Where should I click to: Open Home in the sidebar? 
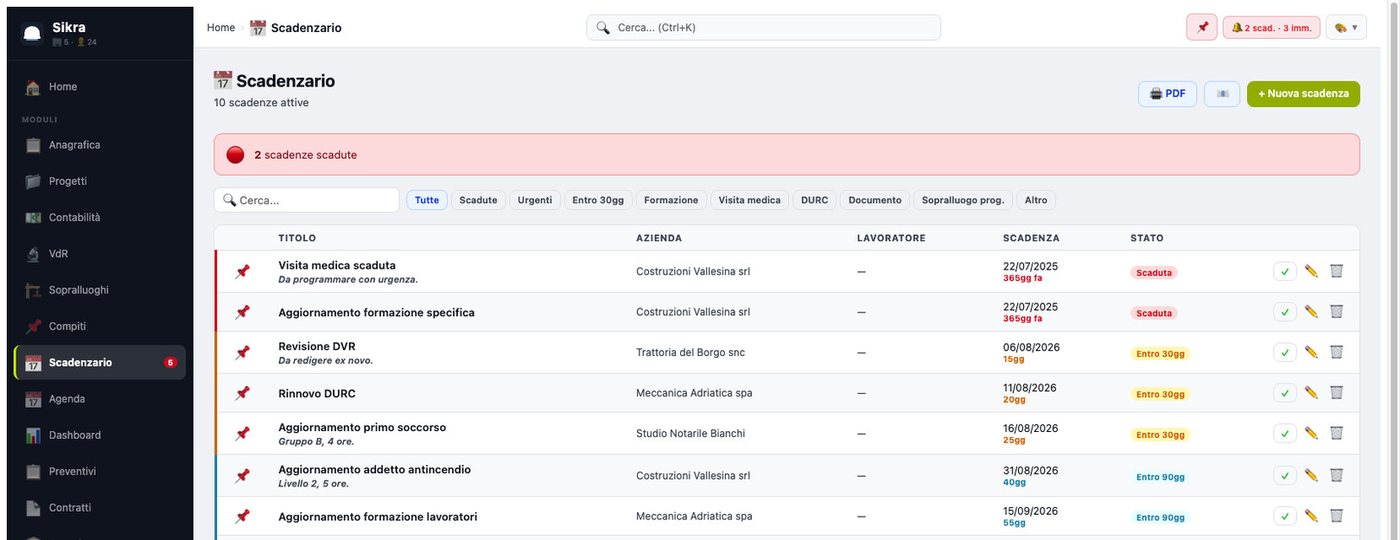coord(100,87)
